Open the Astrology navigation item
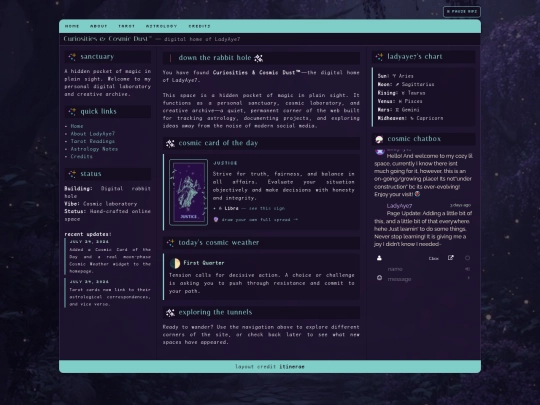 161,26
